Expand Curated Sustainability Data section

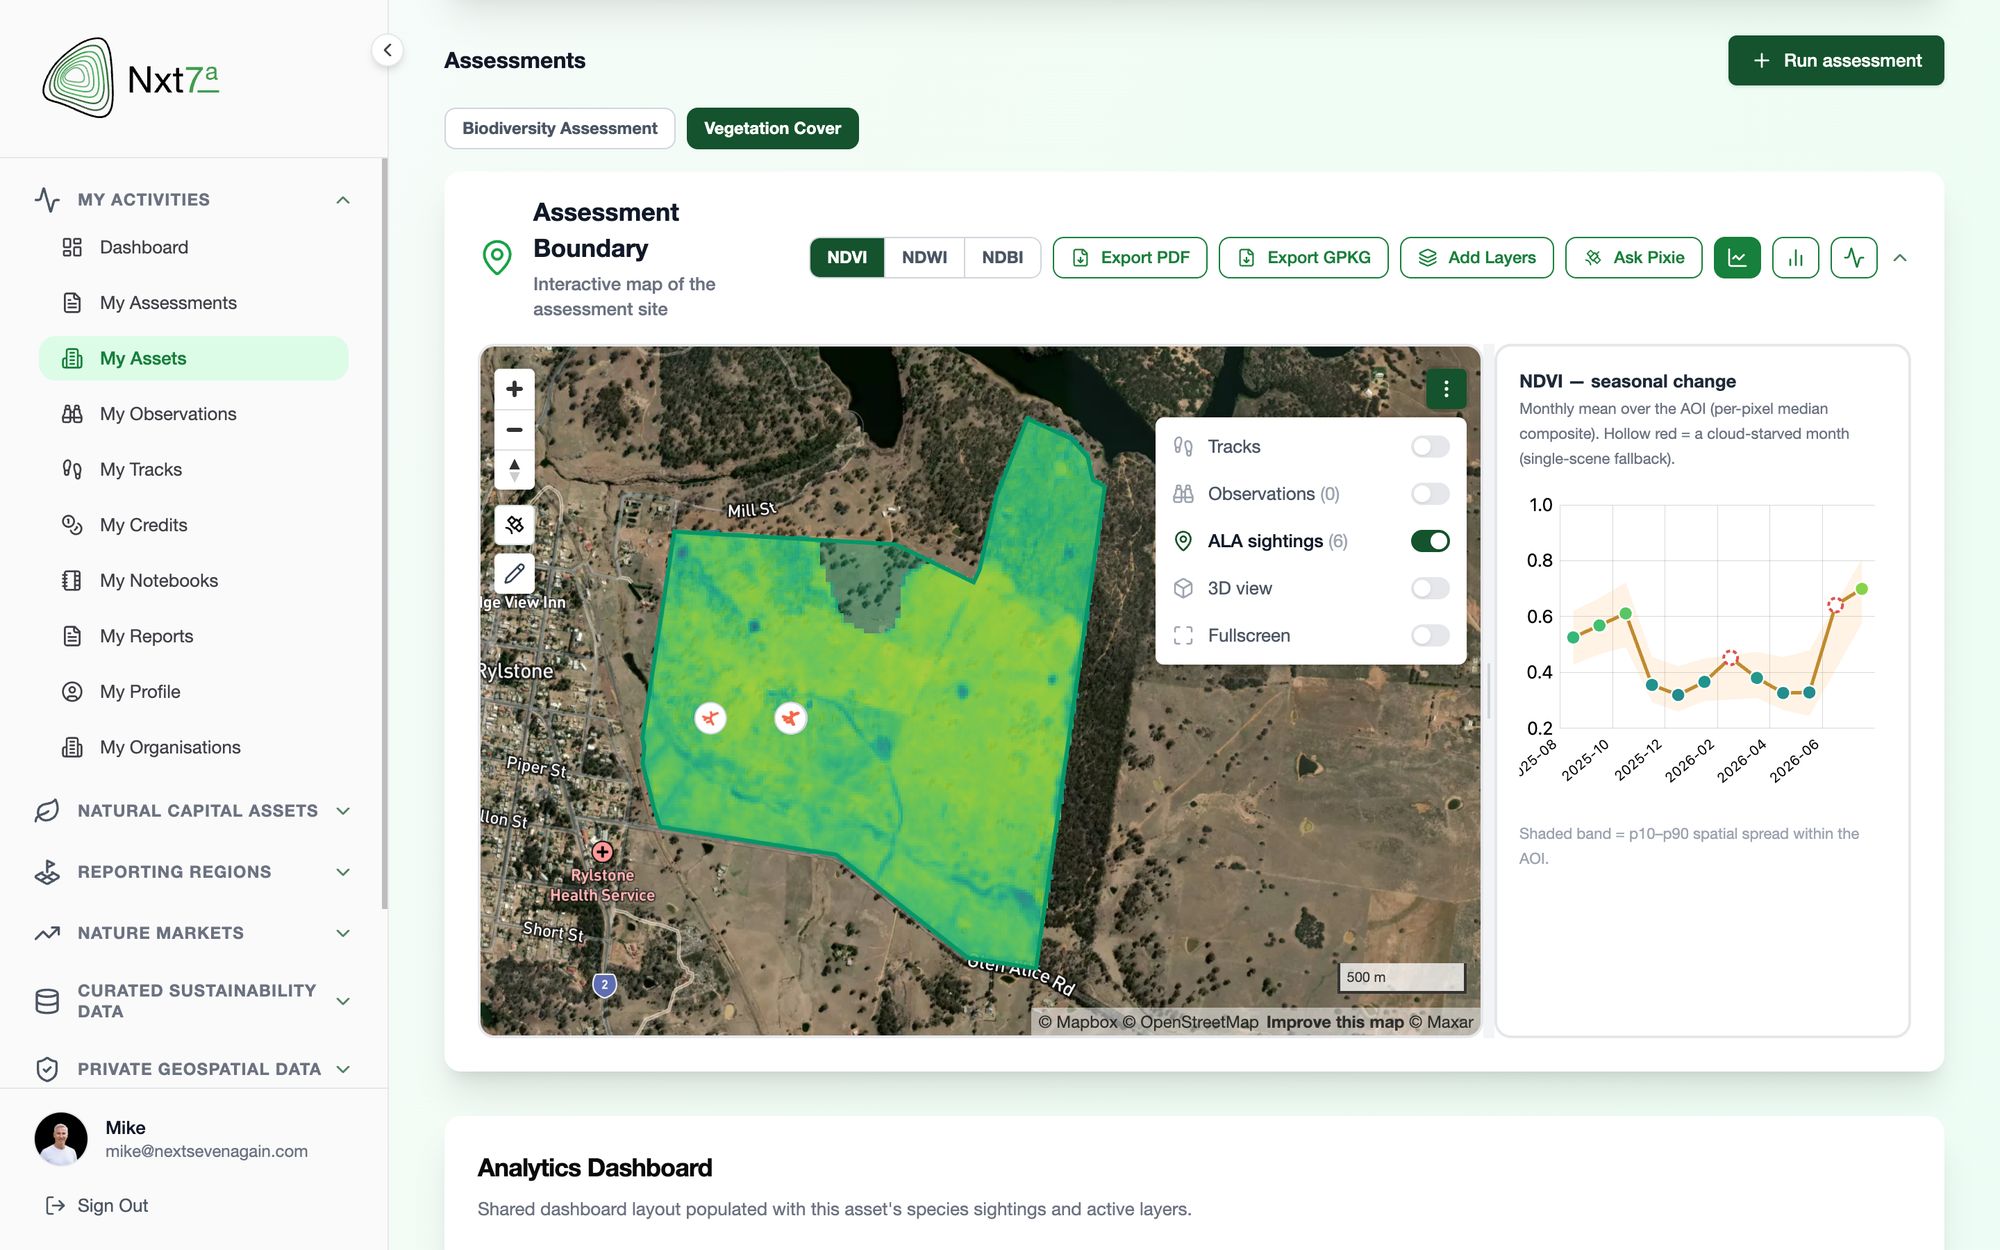[343, 1001]
